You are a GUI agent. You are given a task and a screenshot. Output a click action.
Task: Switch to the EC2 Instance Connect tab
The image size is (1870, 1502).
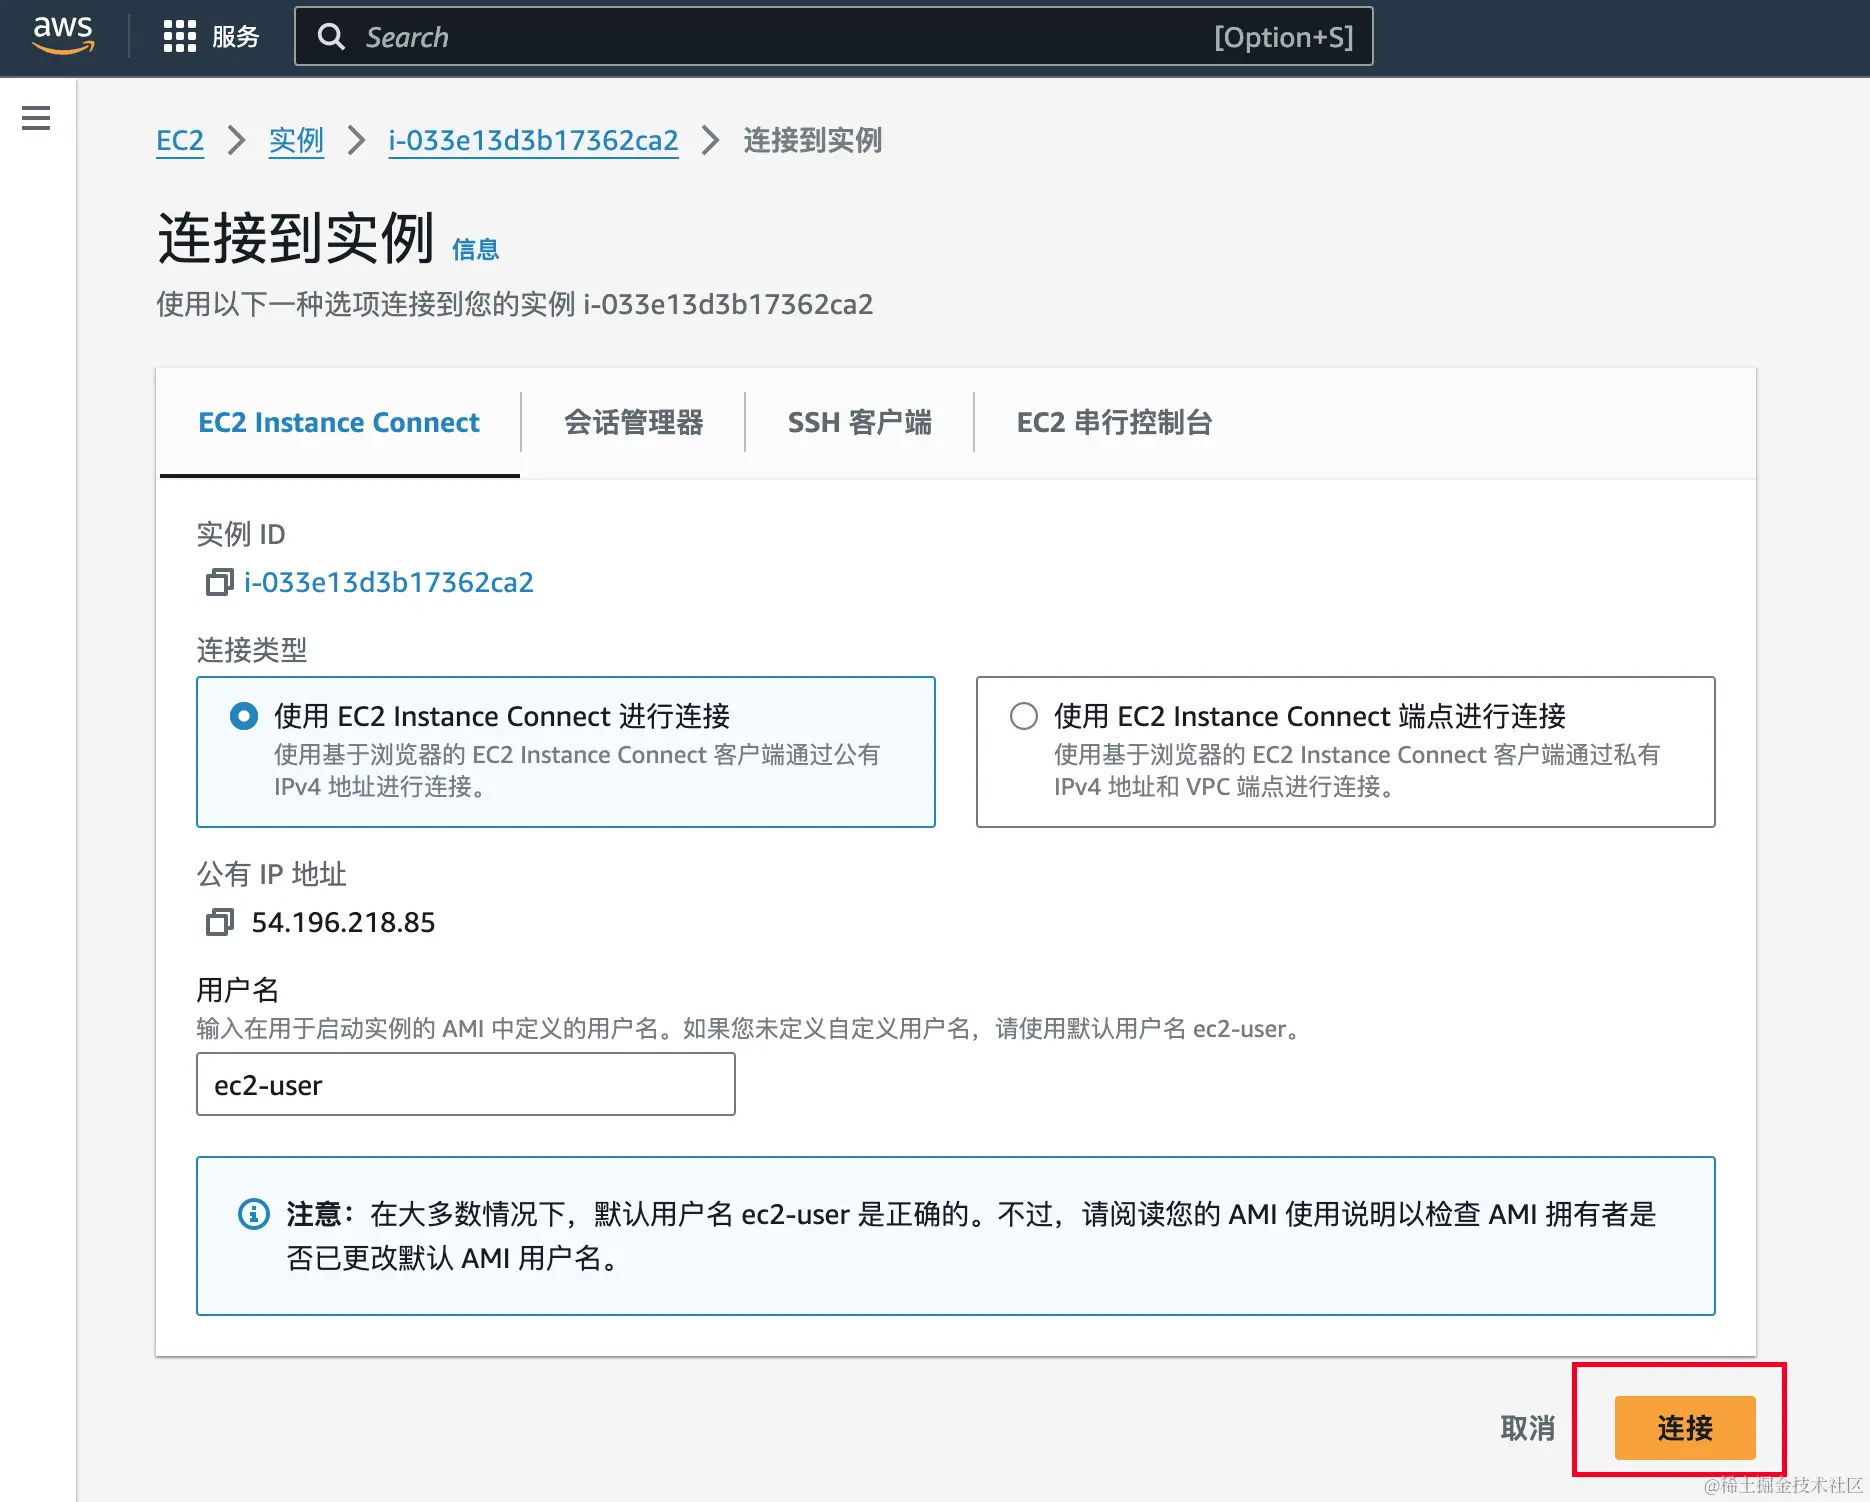coord(339,422)
